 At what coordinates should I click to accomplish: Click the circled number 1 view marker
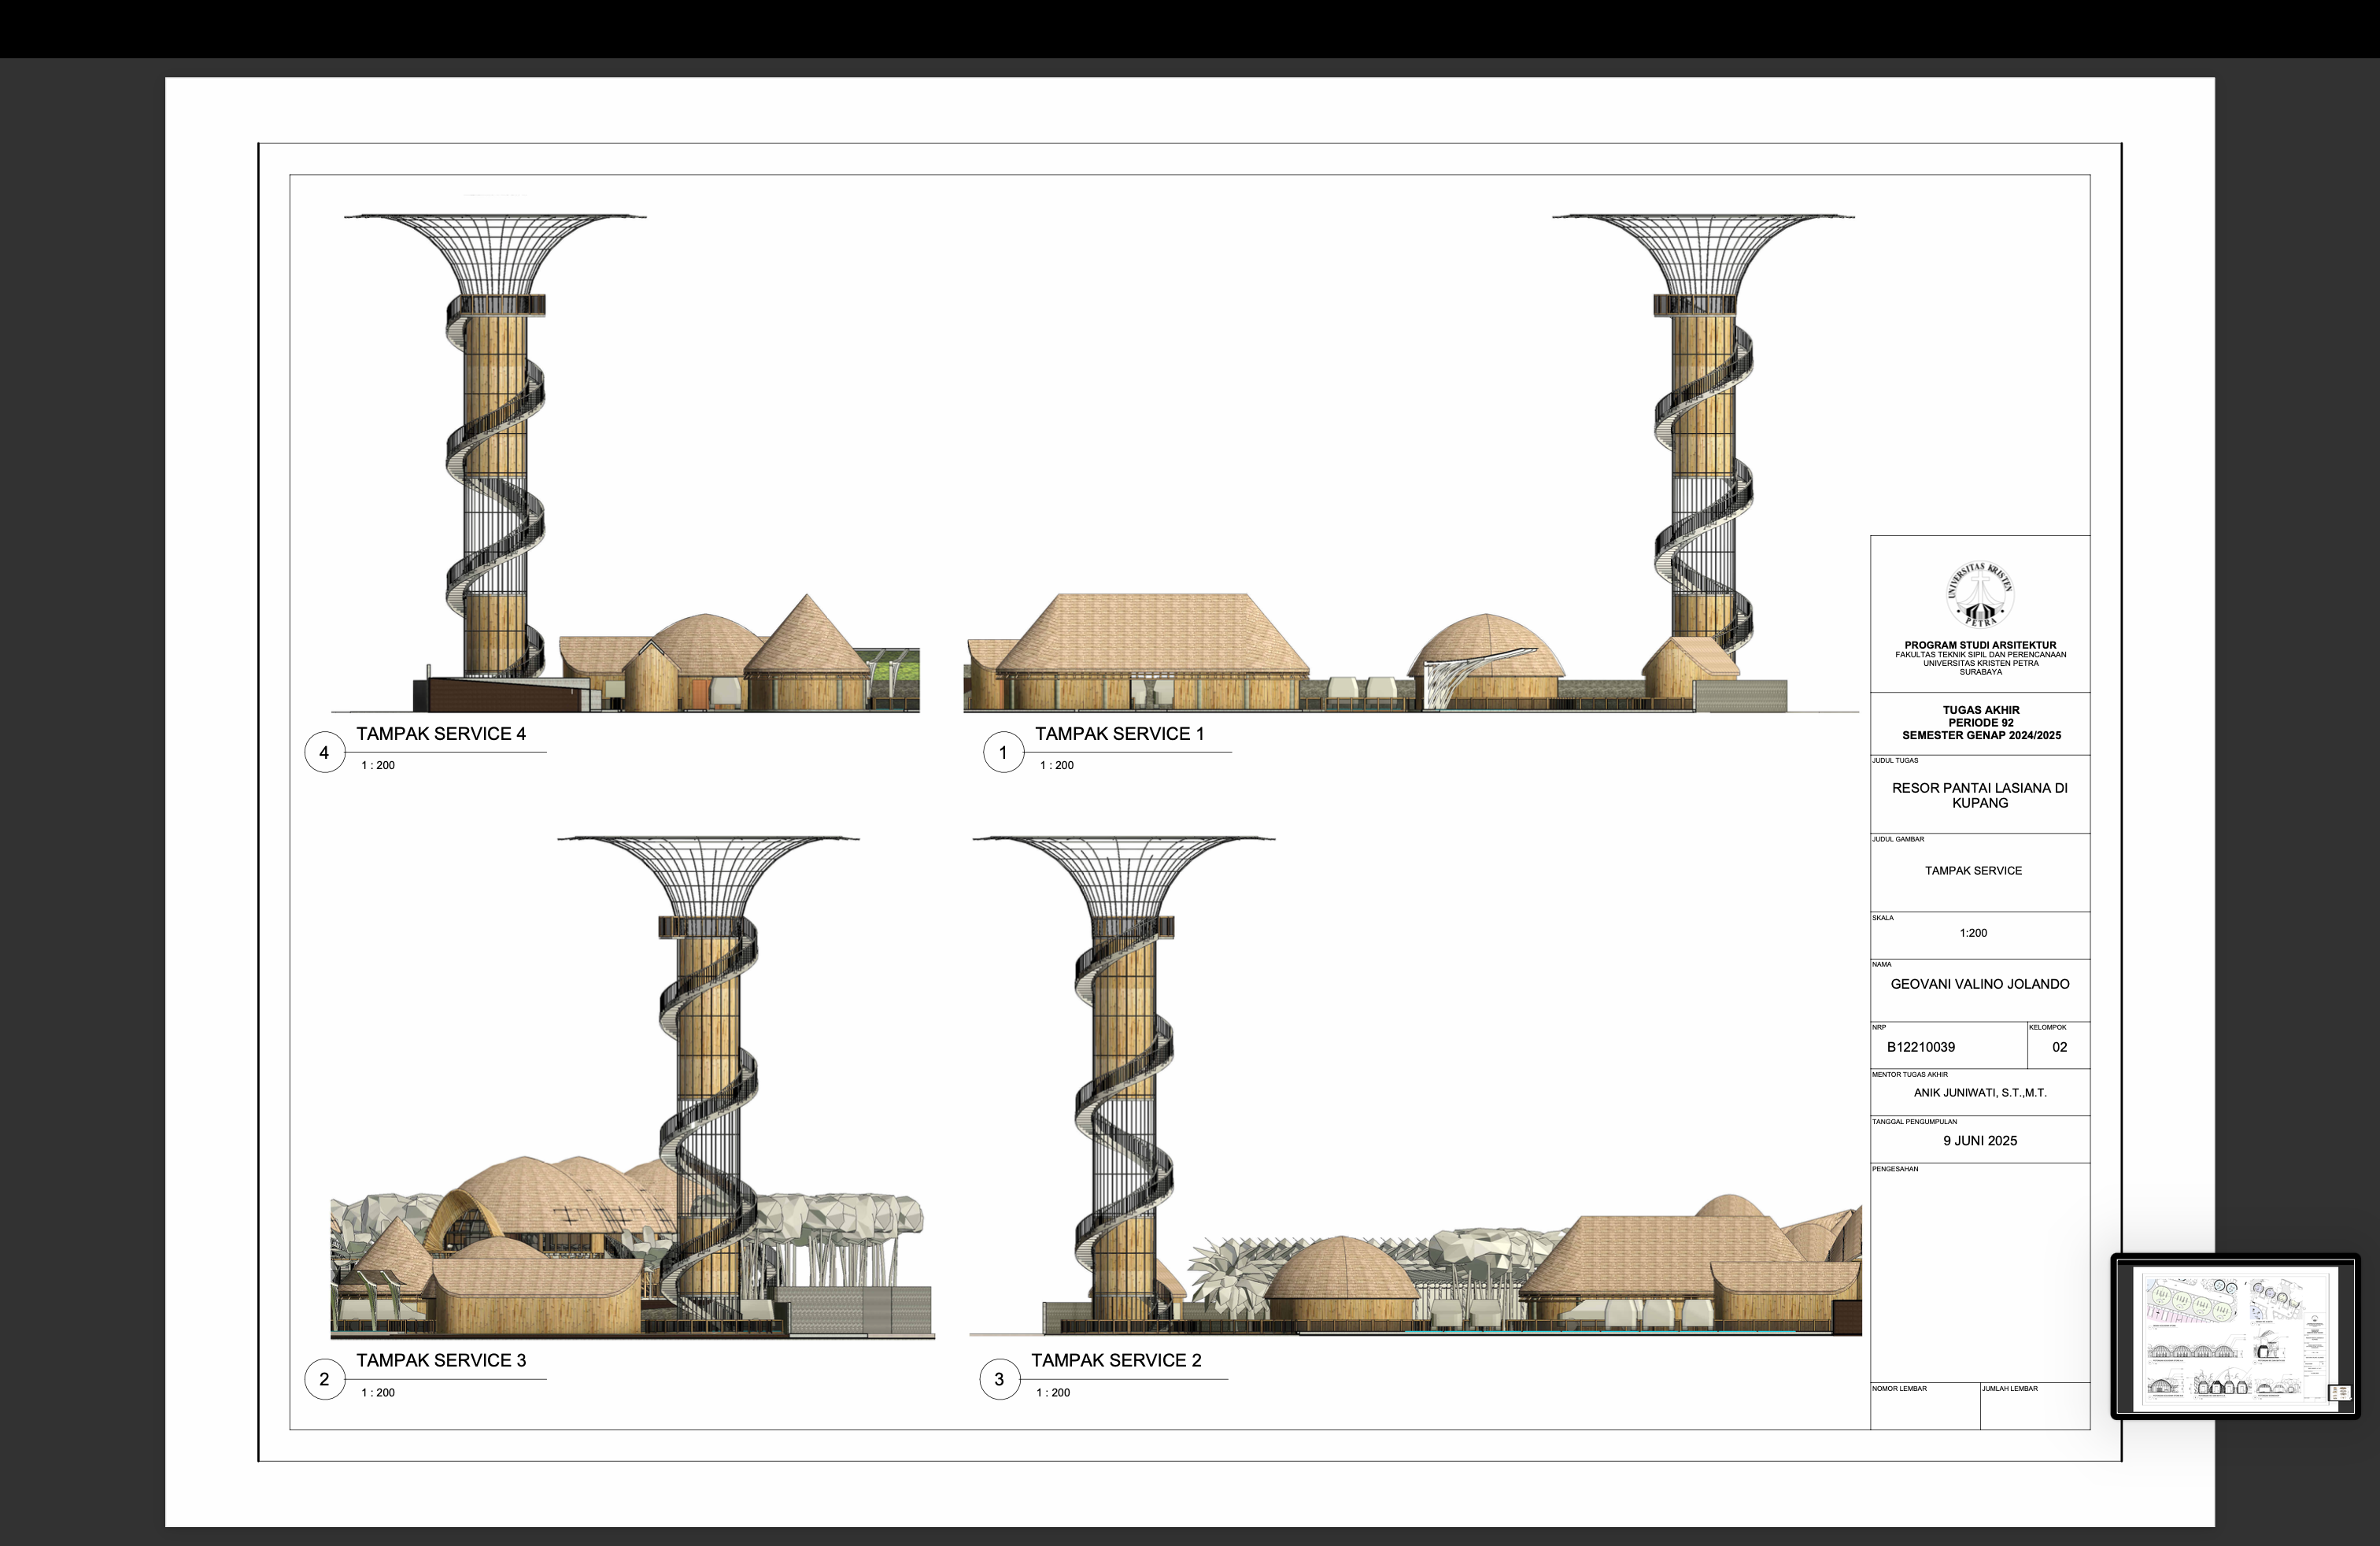(x=1003, y=753)
